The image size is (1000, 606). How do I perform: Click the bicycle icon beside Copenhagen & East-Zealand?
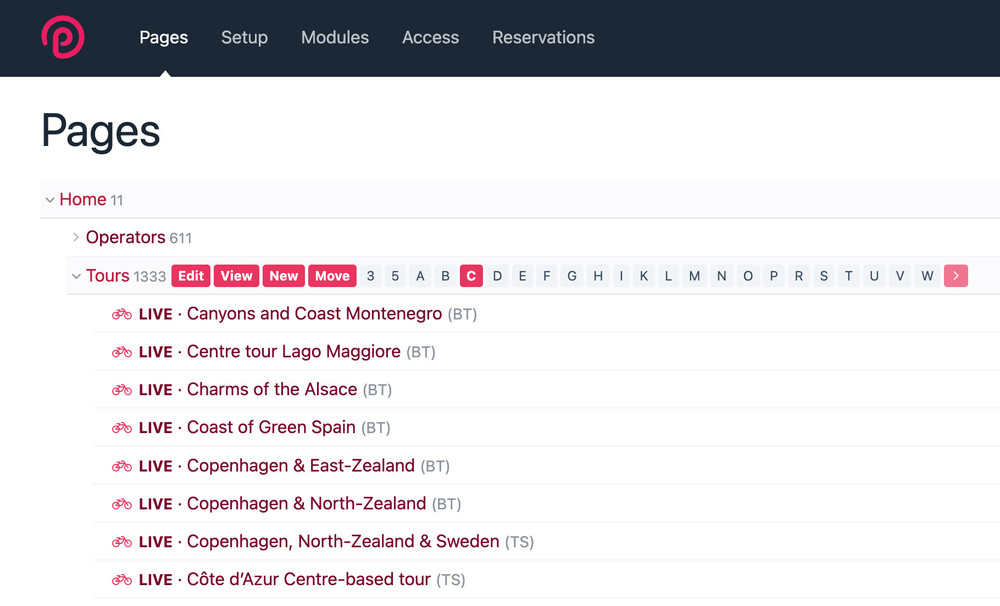pos(122,466)
